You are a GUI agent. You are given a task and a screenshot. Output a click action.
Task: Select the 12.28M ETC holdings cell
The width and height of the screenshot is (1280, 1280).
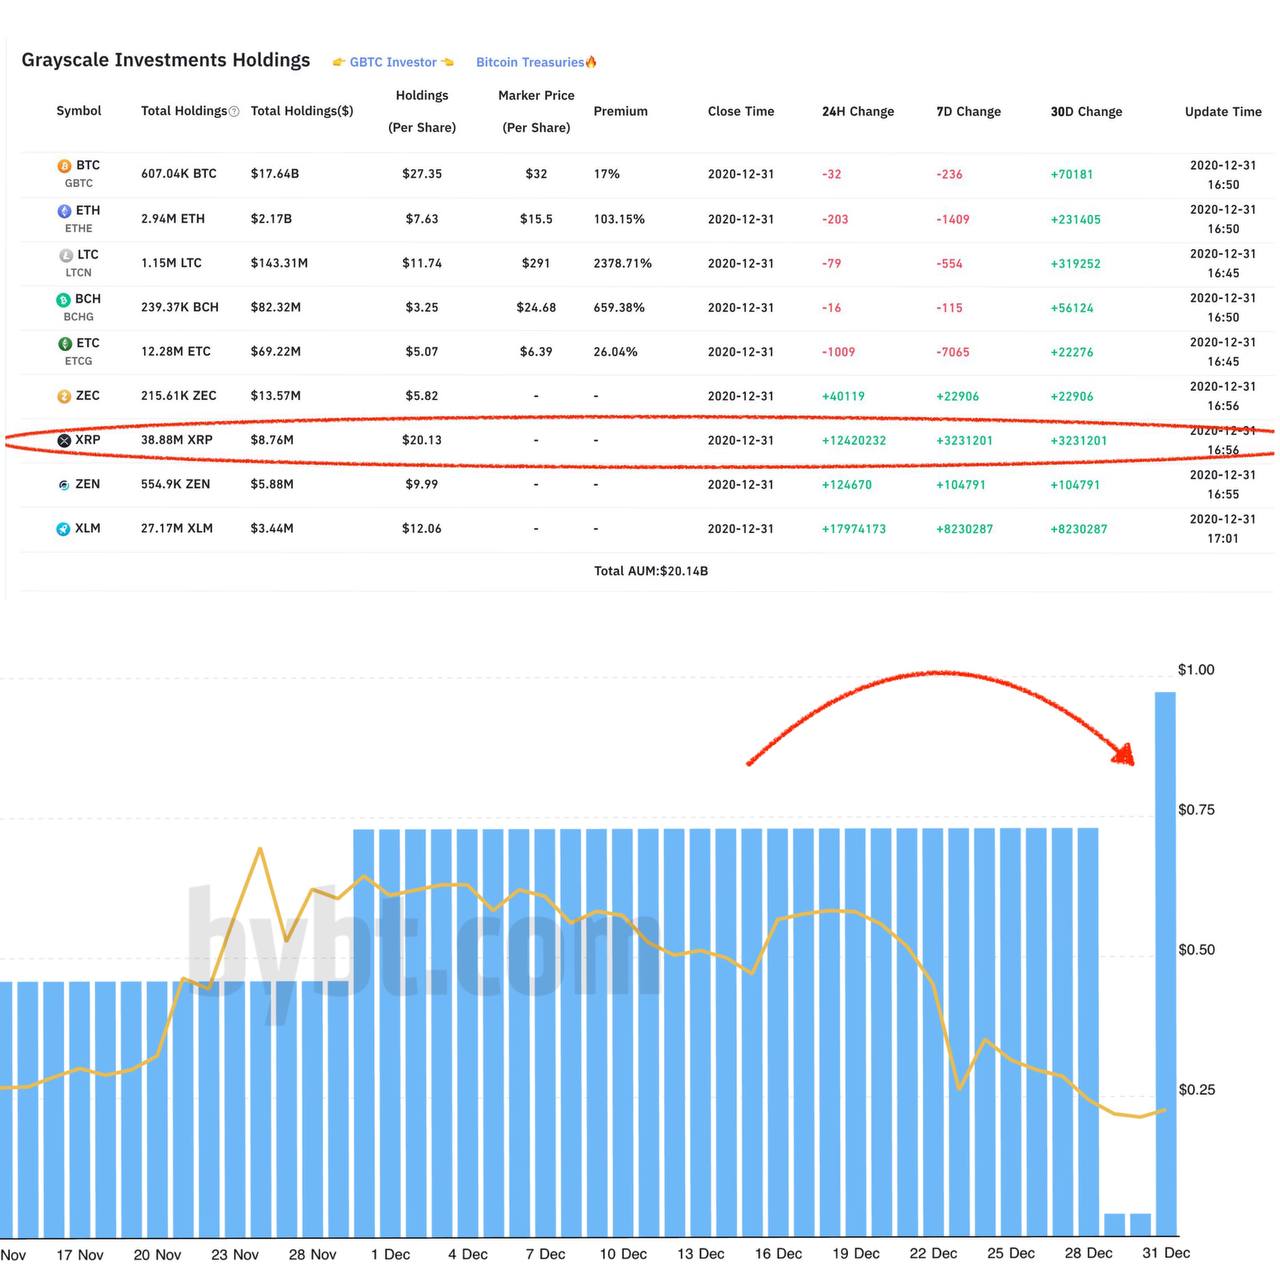(176, 351)
